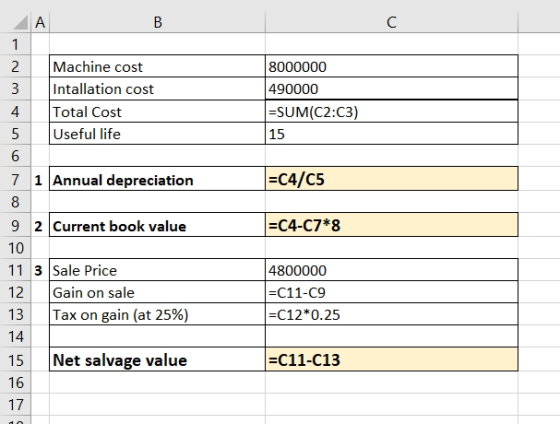The width and height of the screenshot is (560, 424).
Task: Click the bold 2 in cell A9
Action: 38,226
